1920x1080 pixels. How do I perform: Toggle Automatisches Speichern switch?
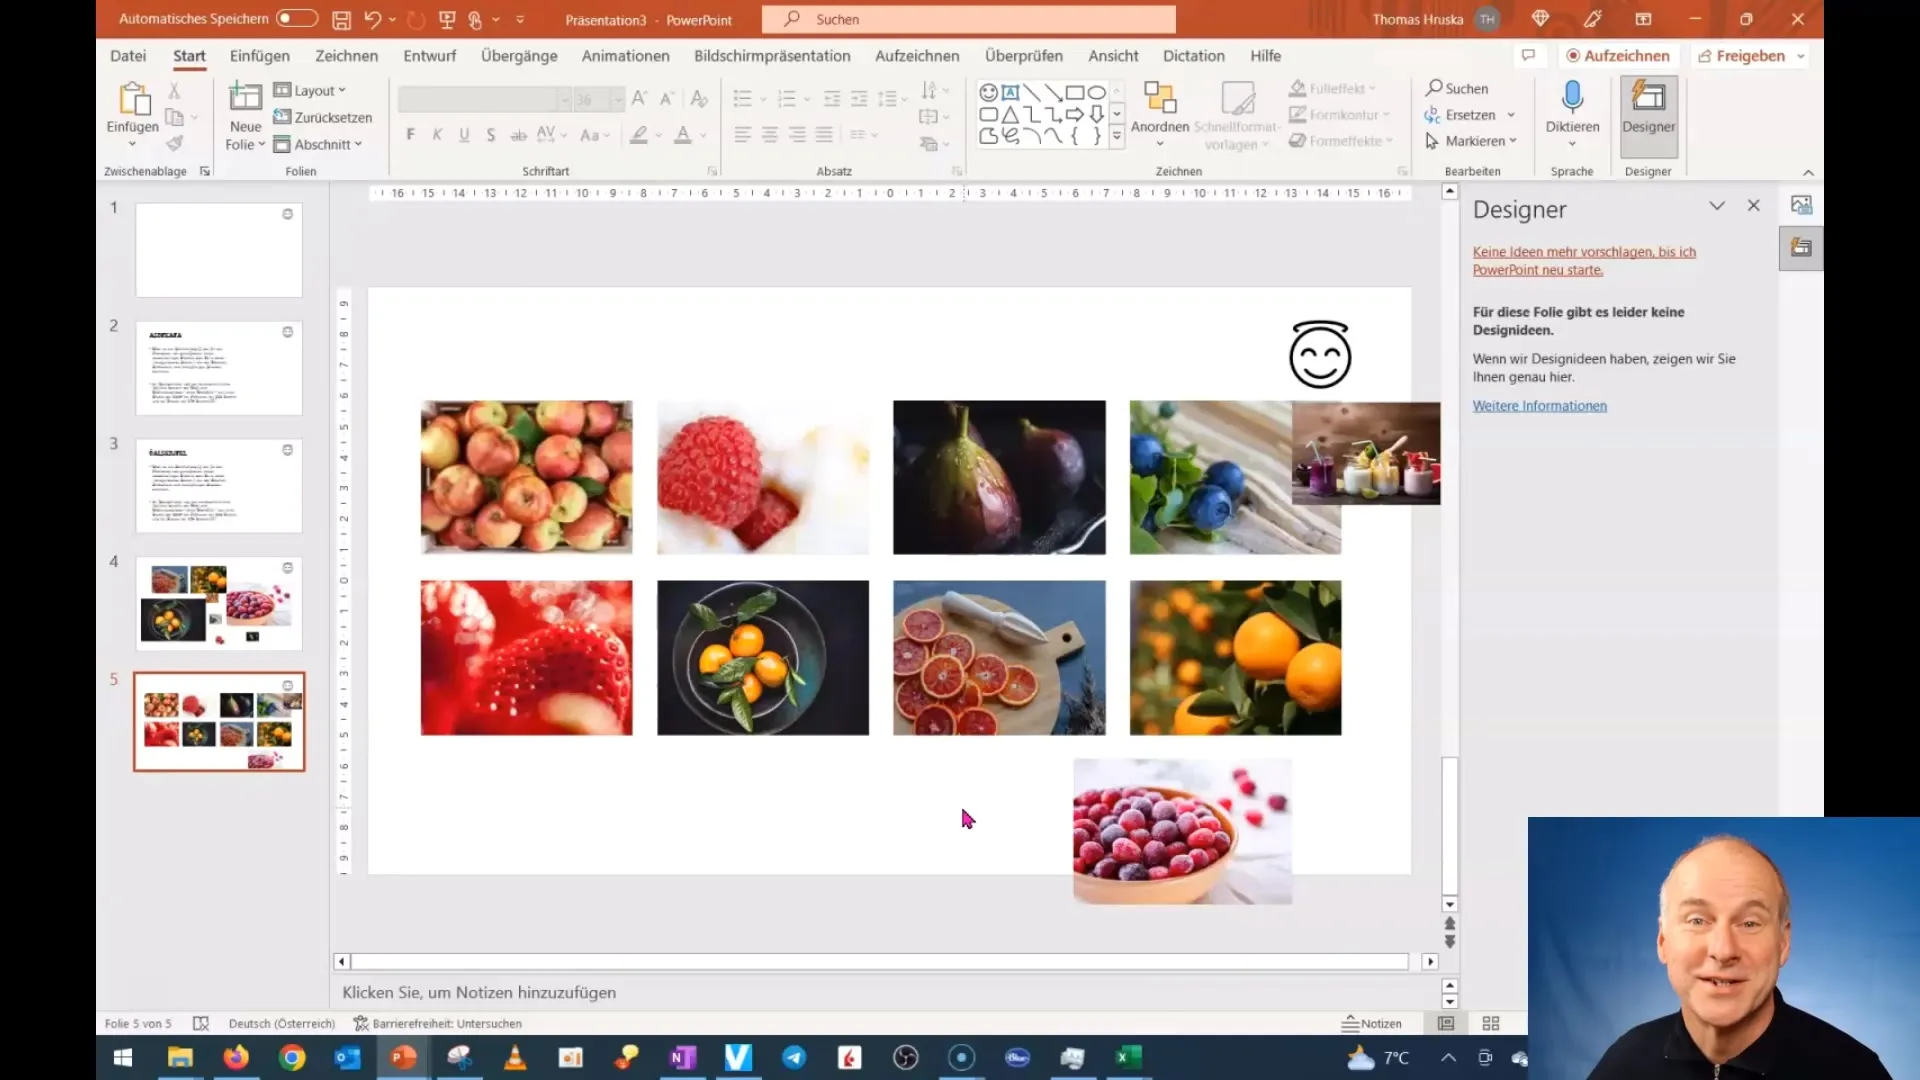pos(296,18)
